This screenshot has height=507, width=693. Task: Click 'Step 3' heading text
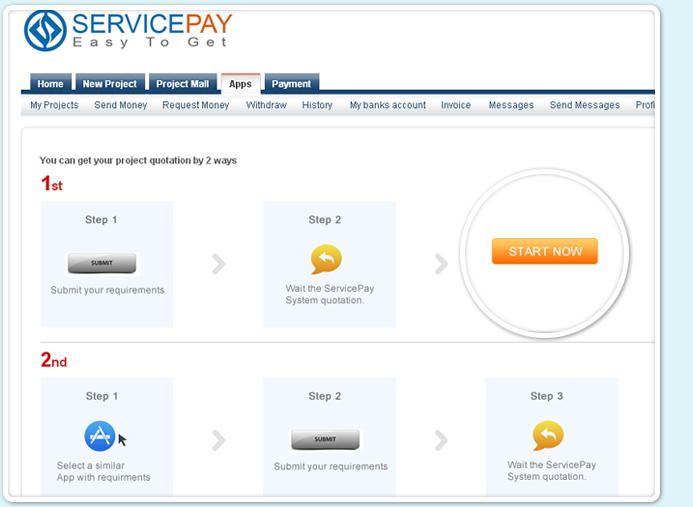click(547, 396)
